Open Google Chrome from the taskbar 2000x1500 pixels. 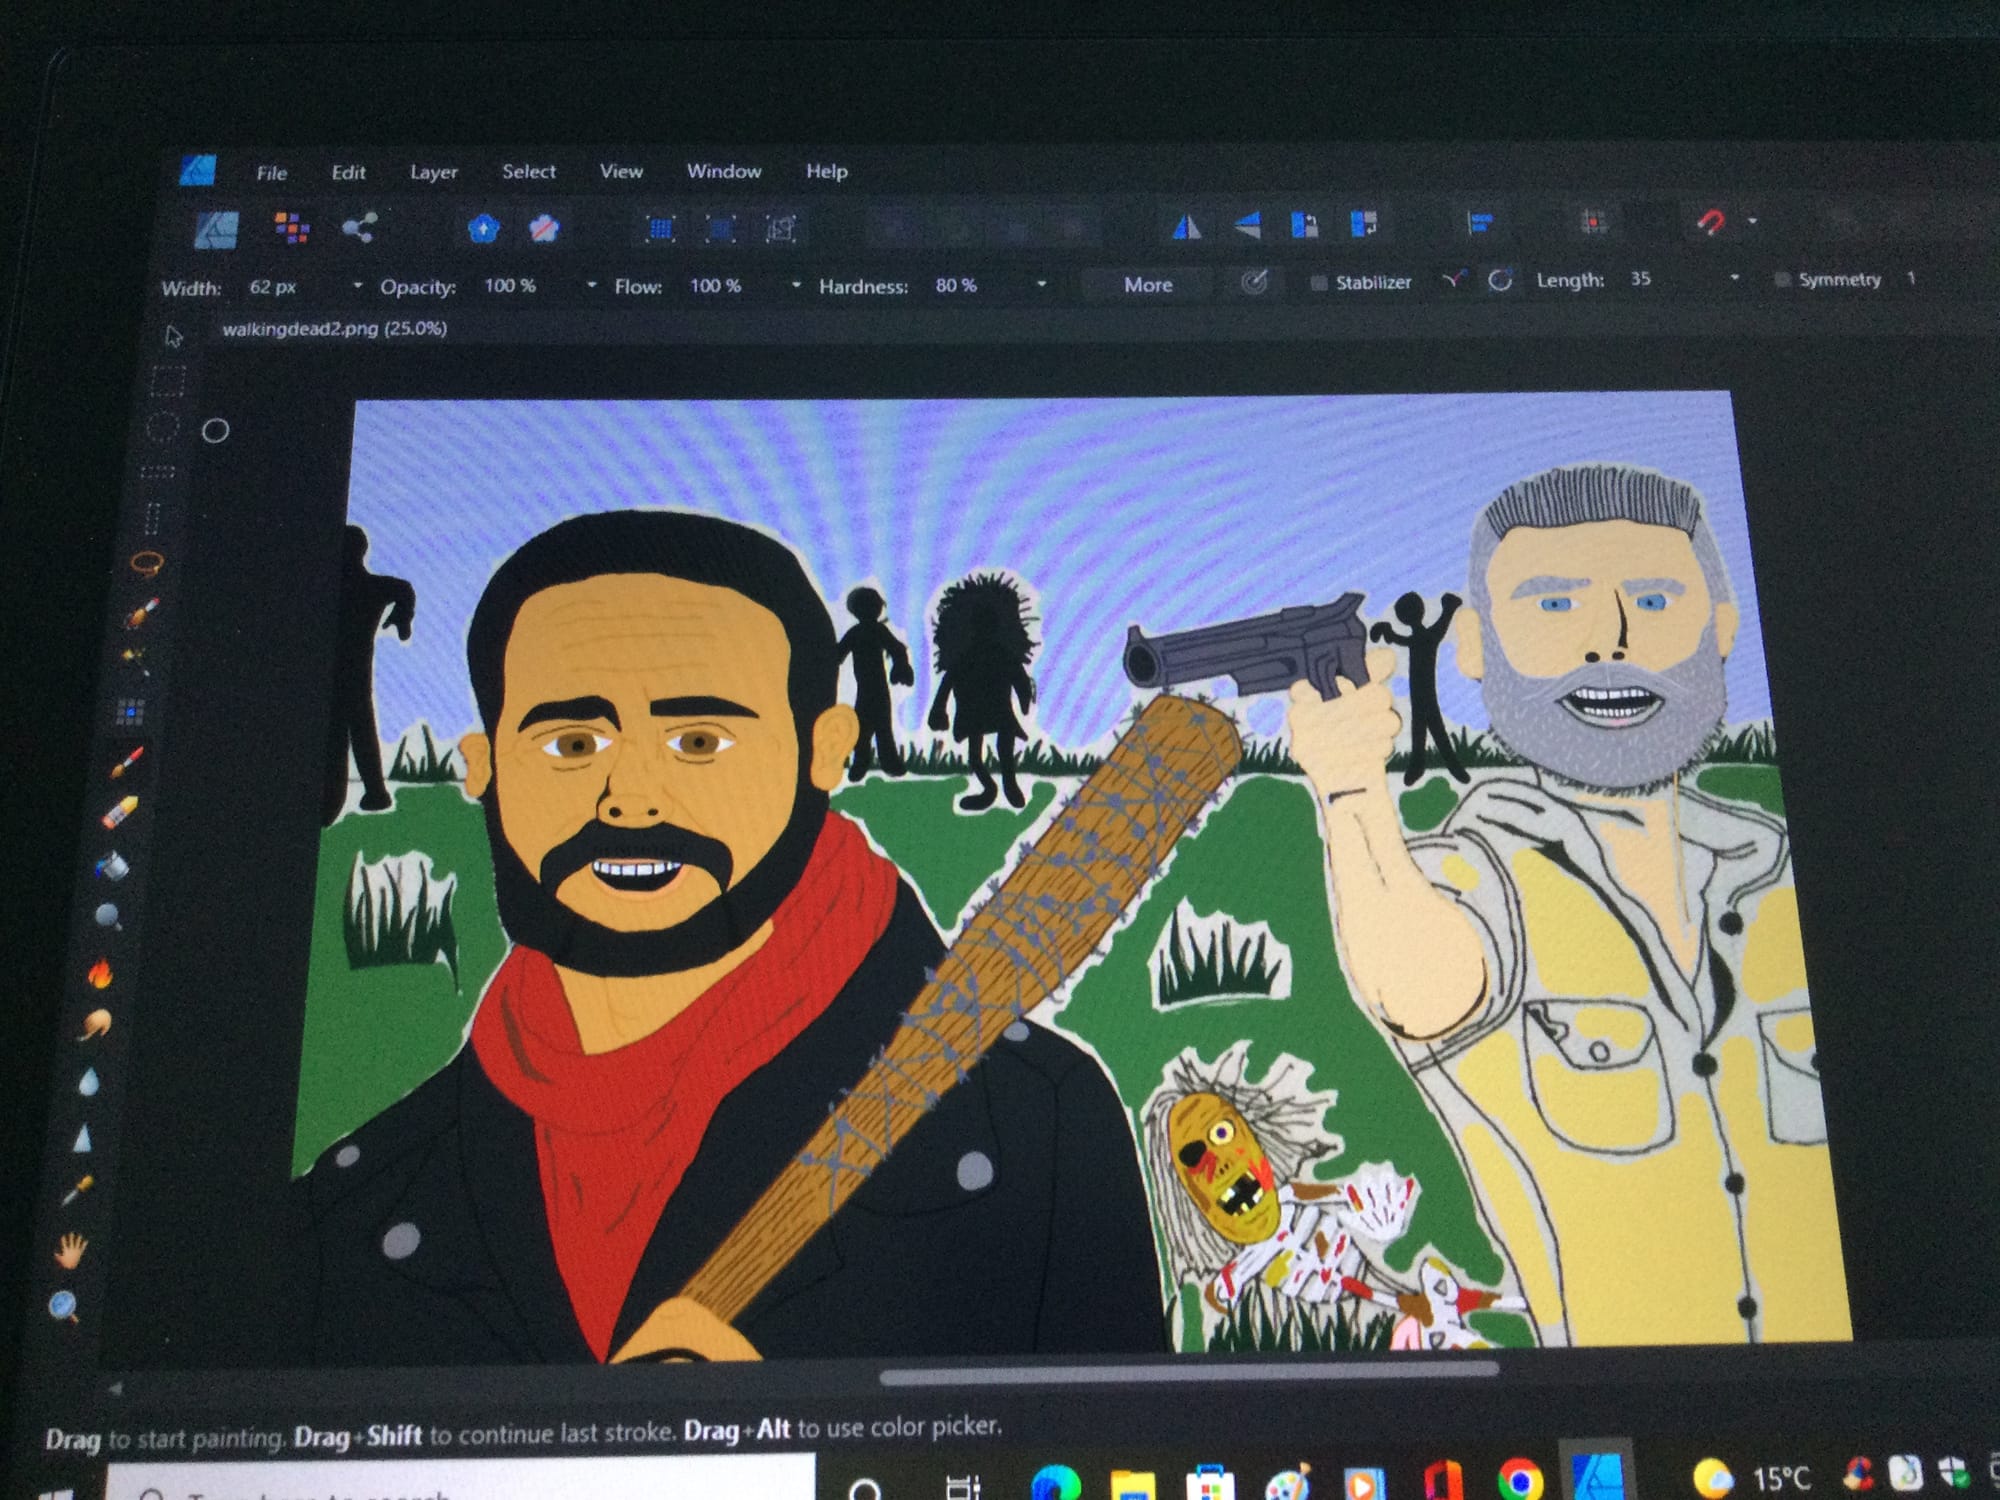(1520, 1479)
